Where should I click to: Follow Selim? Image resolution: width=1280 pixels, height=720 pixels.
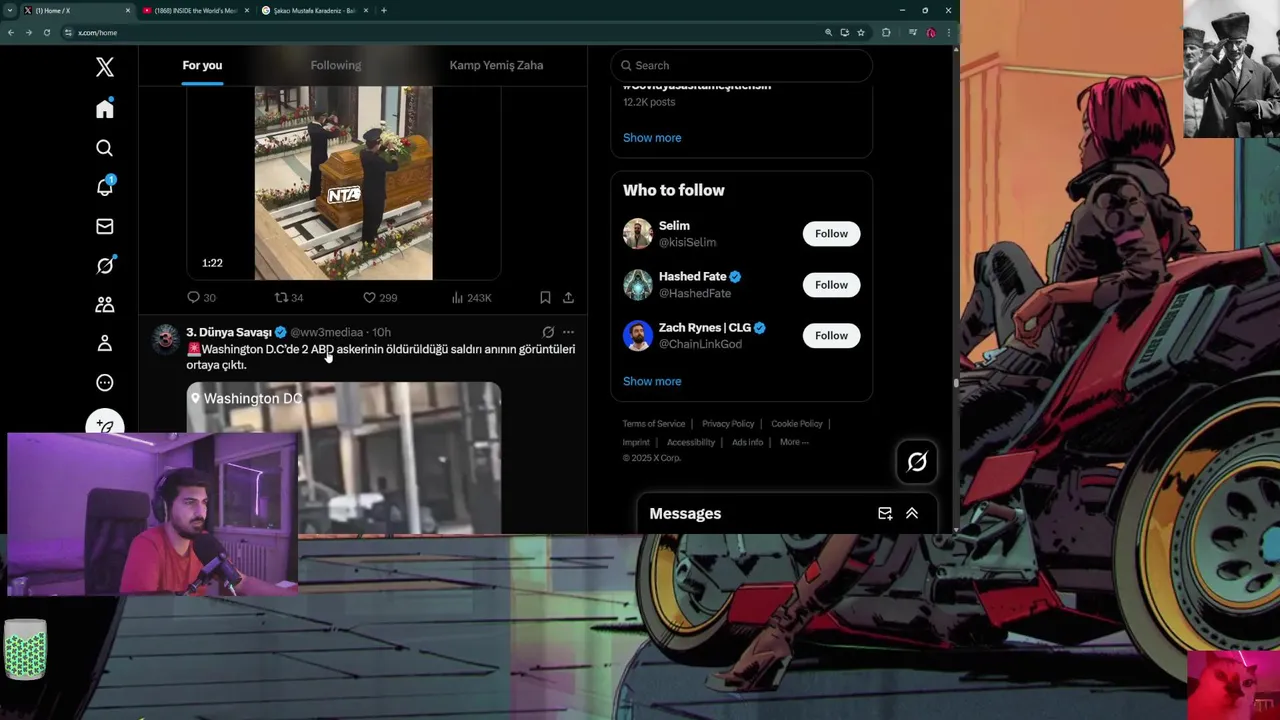pos(831,234)
